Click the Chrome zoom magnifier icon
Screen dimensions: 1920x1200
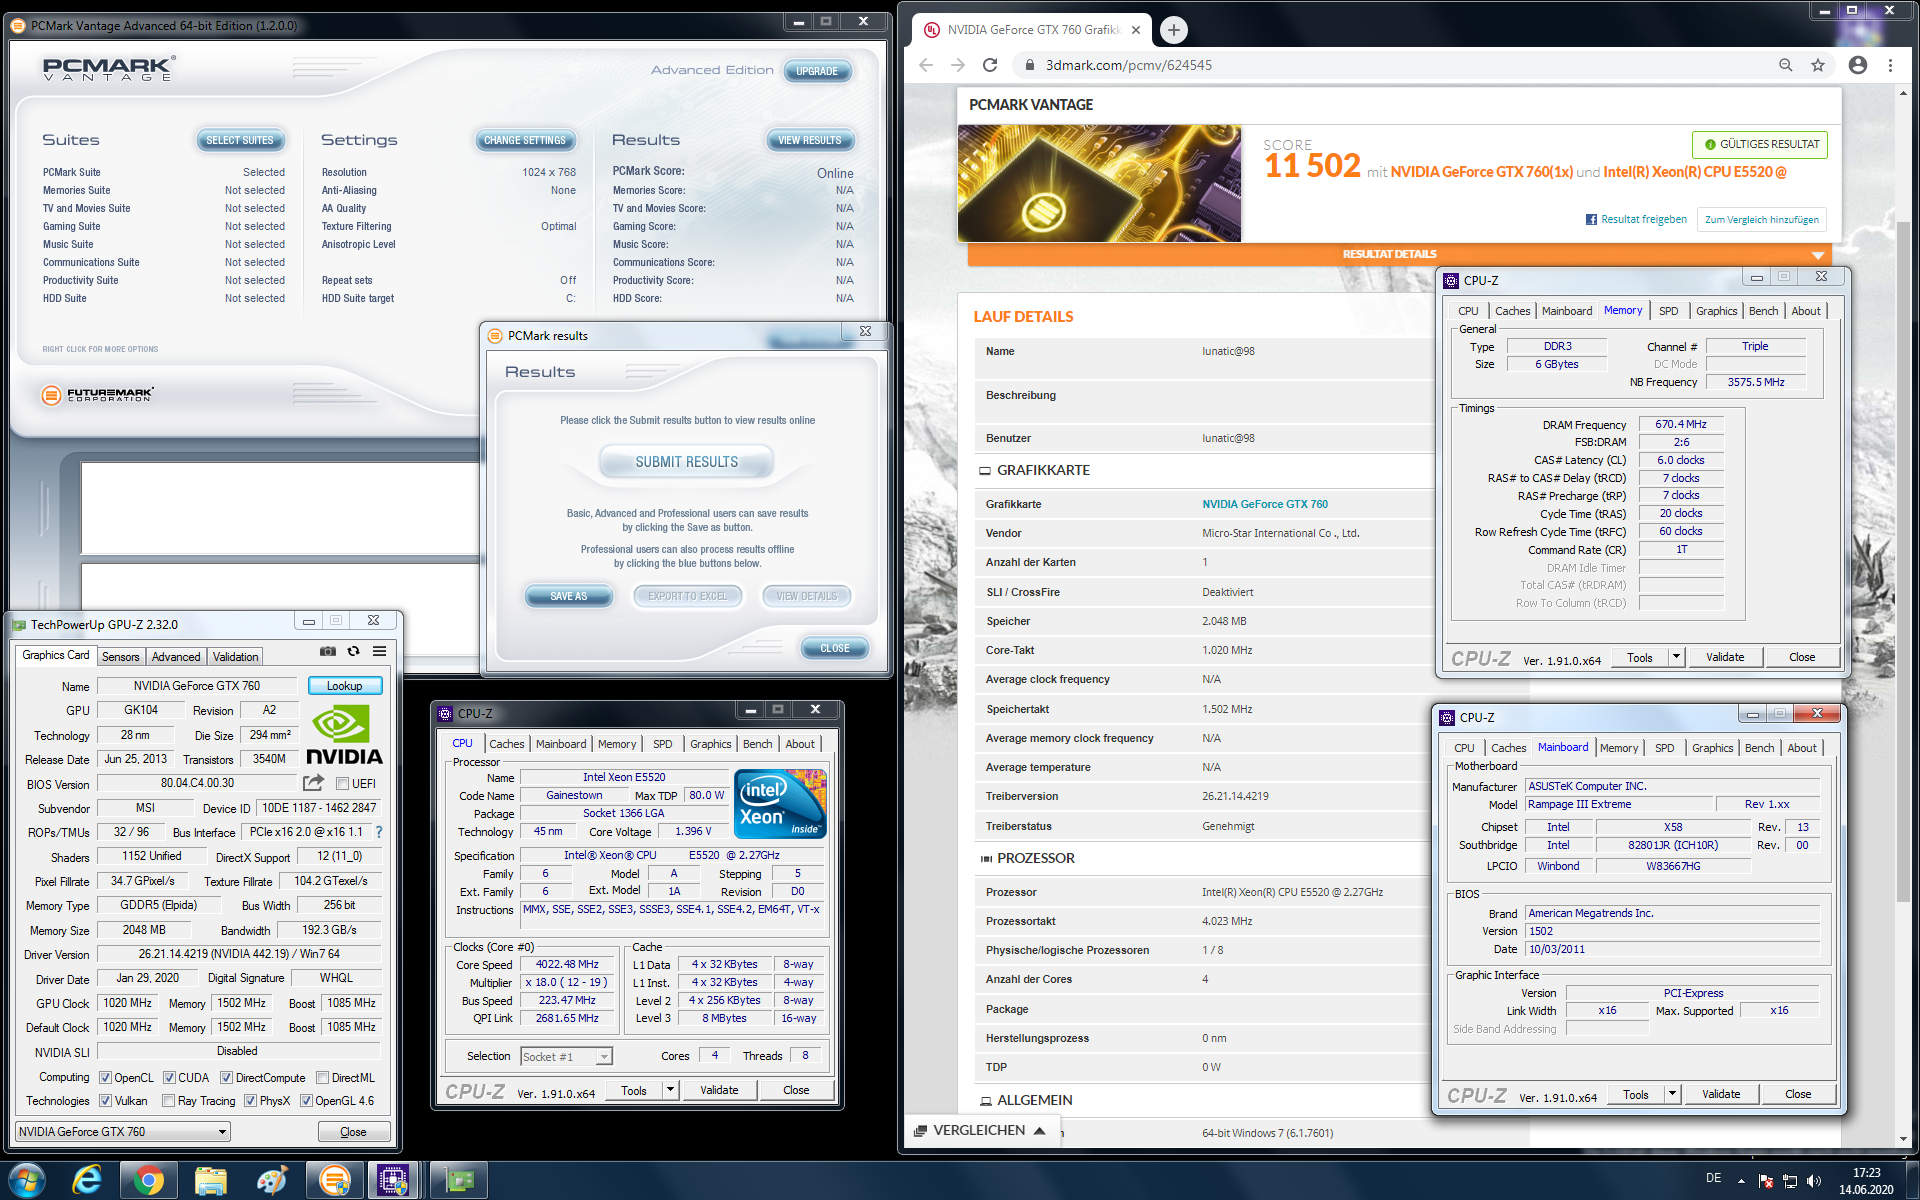click(x=1785, y=65)
